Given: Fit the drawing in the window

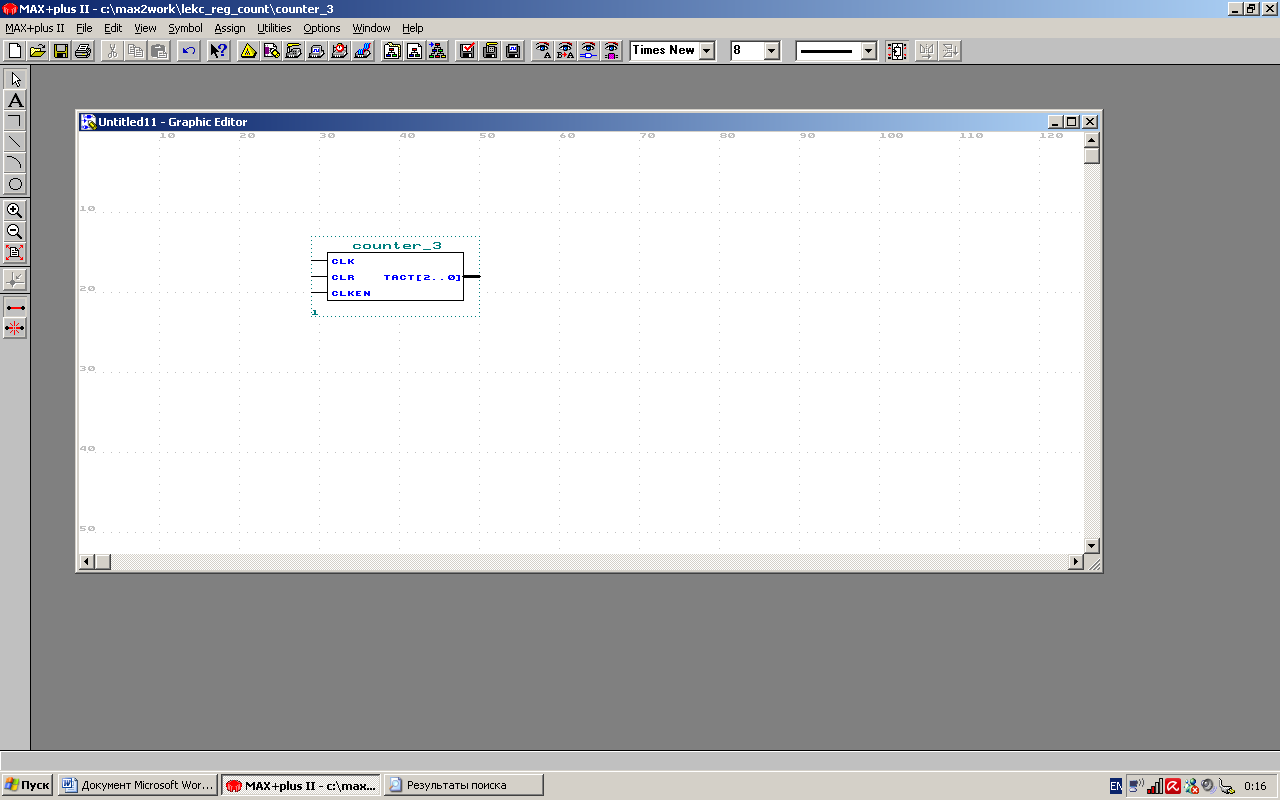Looking at the screenshot, I should (x=15, y=253).
